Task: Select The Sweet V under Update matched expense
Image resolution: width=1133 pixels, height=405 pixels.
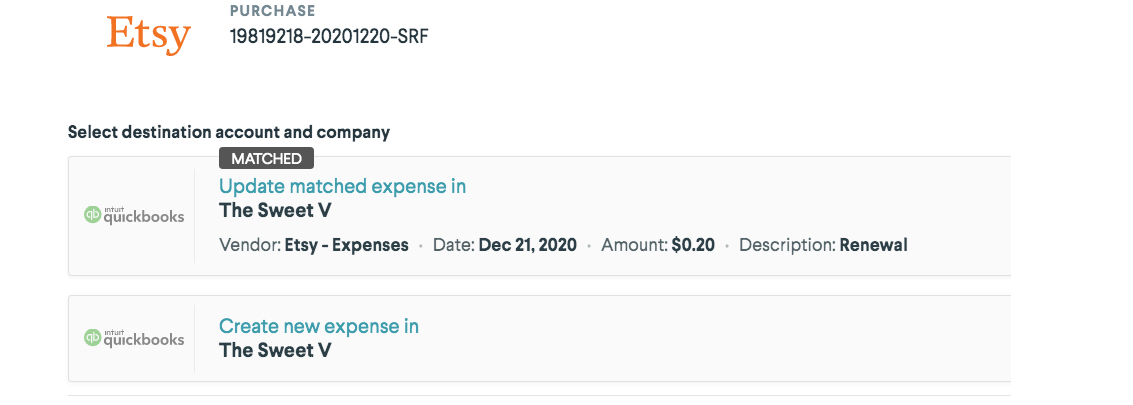Action: pyautogui.click(x=275, y=210)
